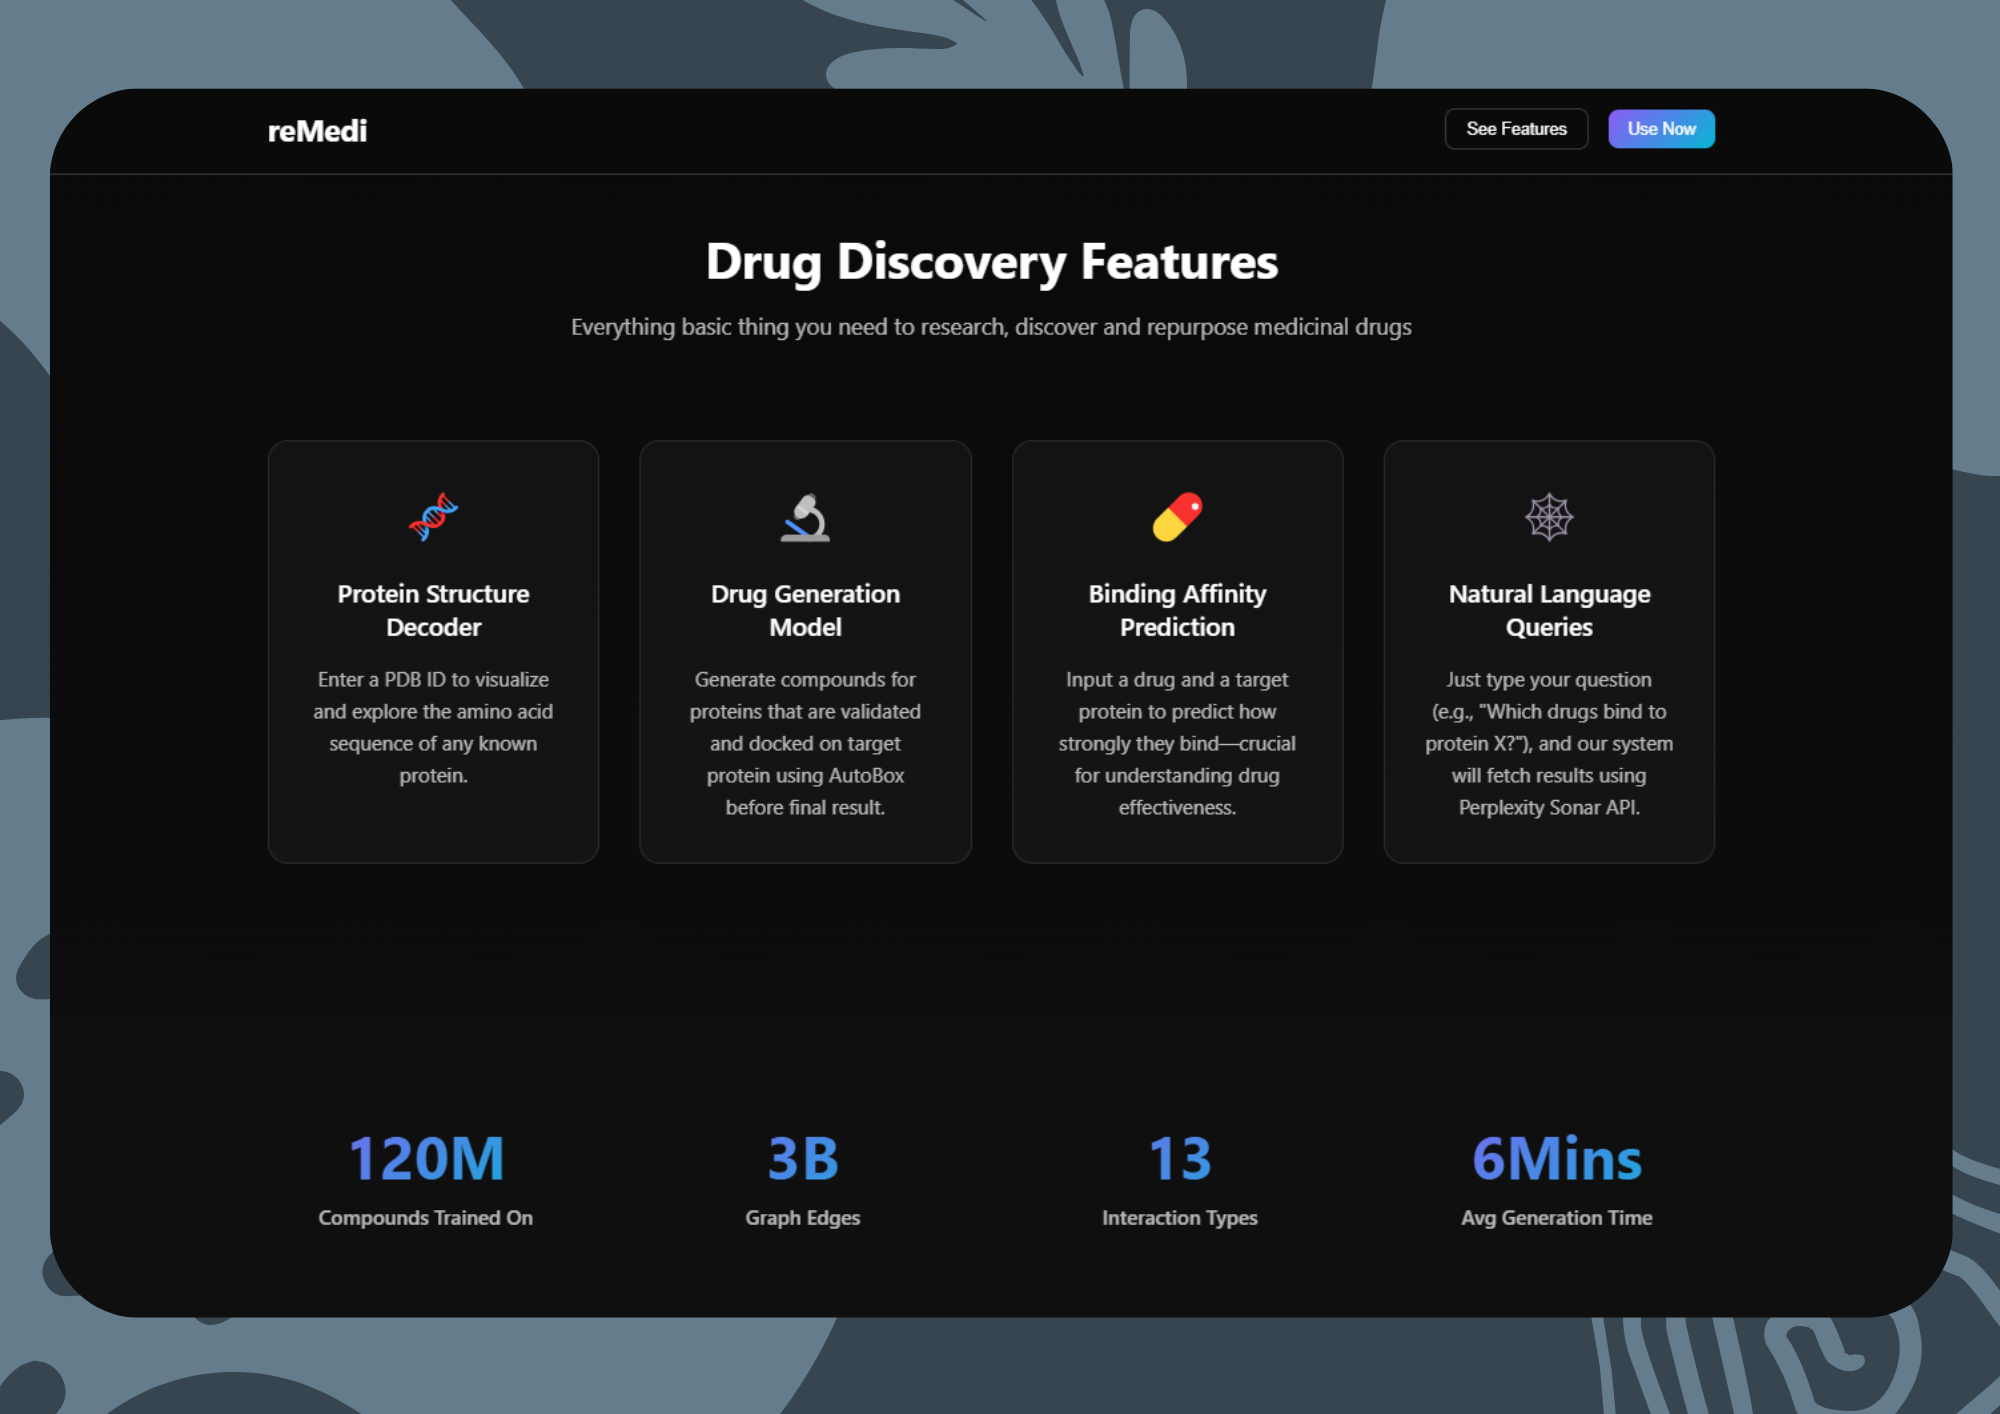Click the PDB ID description text

(433, 727)
